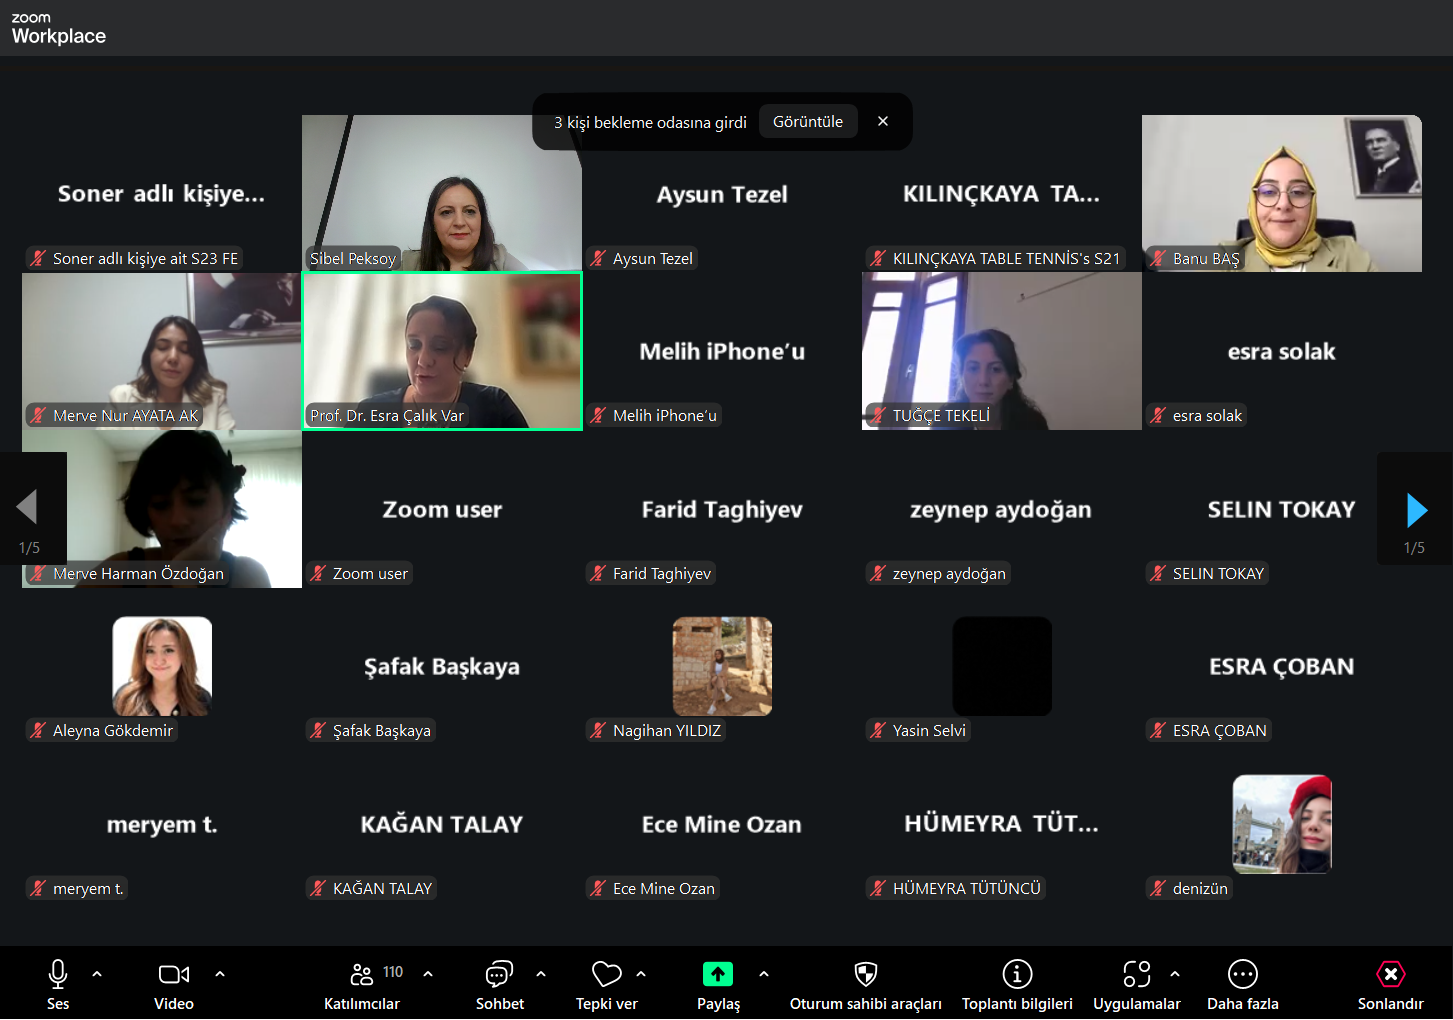Open the Uygulamalar apps icon
Image resolution: width=1453 pixels, height=1020 pixels.
pos(1136,974)
